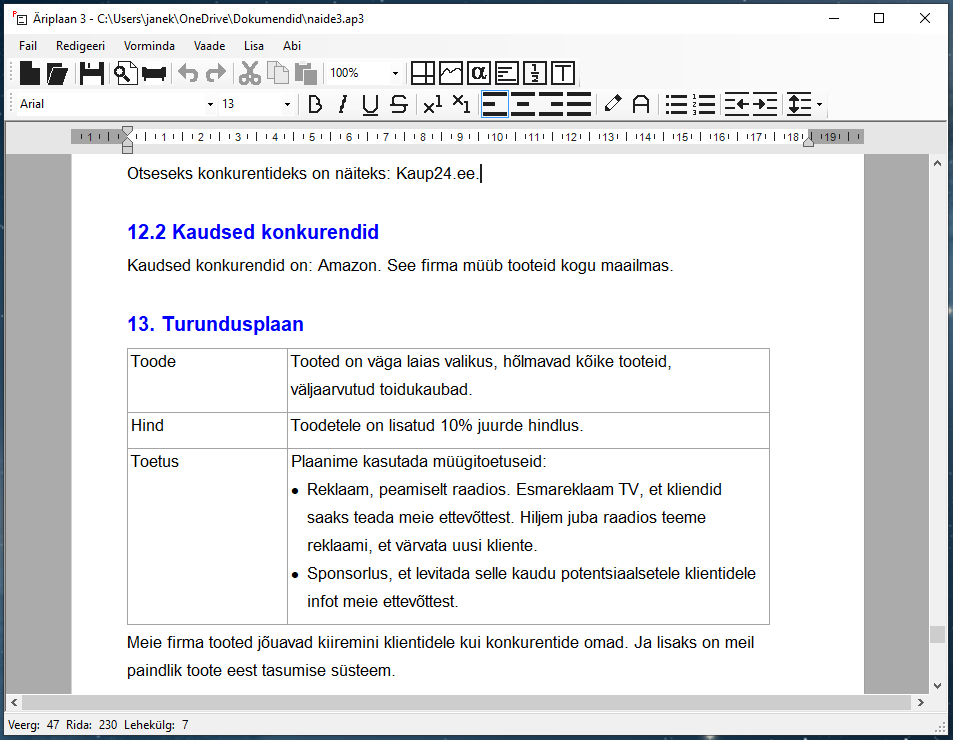Insert a chart with the graph icon

pos(451,73)
